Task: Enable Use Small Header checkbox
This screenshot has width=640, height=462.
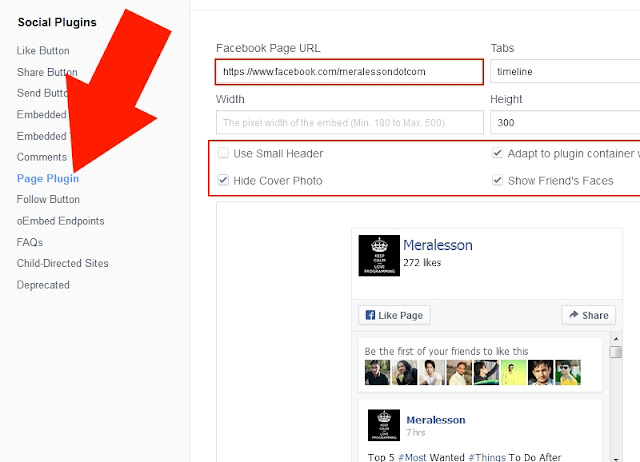Action: pyautogui.click(x=223, y=153)
